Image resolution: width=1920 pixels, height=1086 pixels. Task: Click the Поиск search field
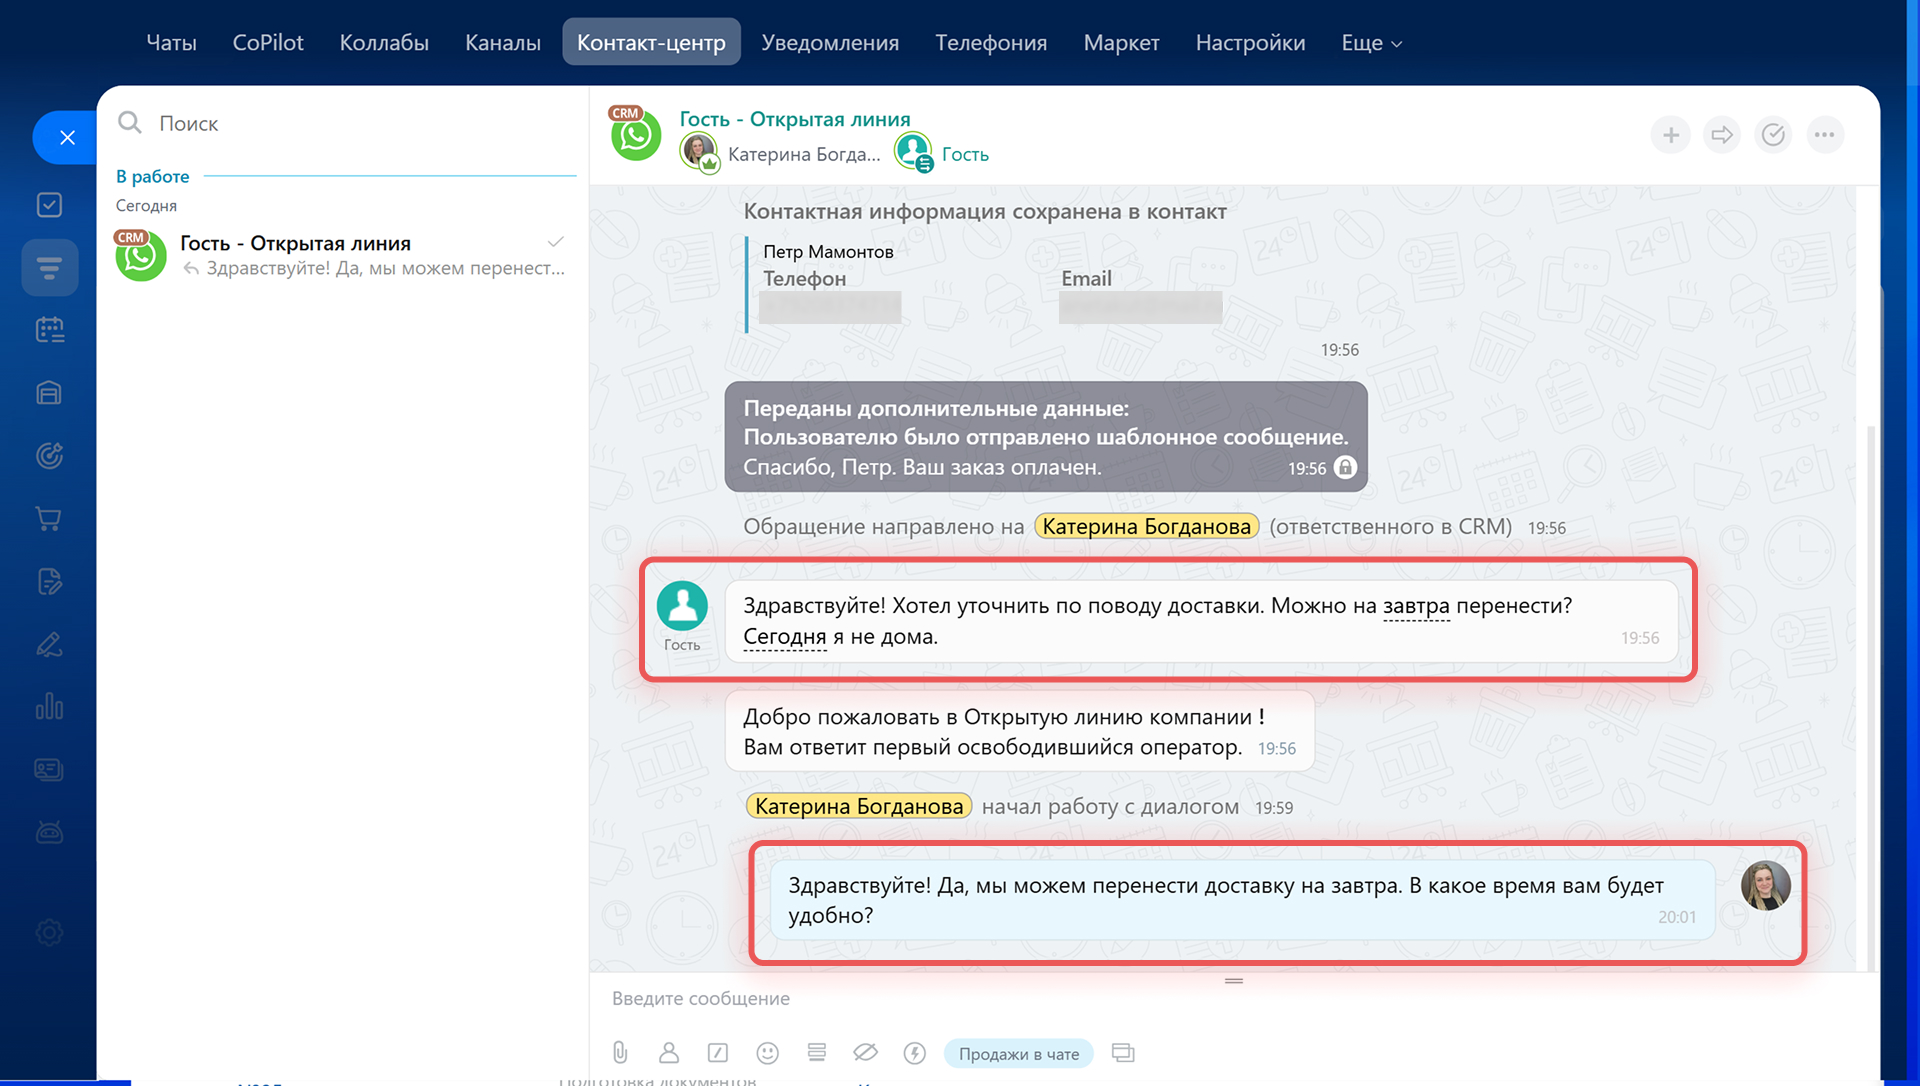(345, 123)
